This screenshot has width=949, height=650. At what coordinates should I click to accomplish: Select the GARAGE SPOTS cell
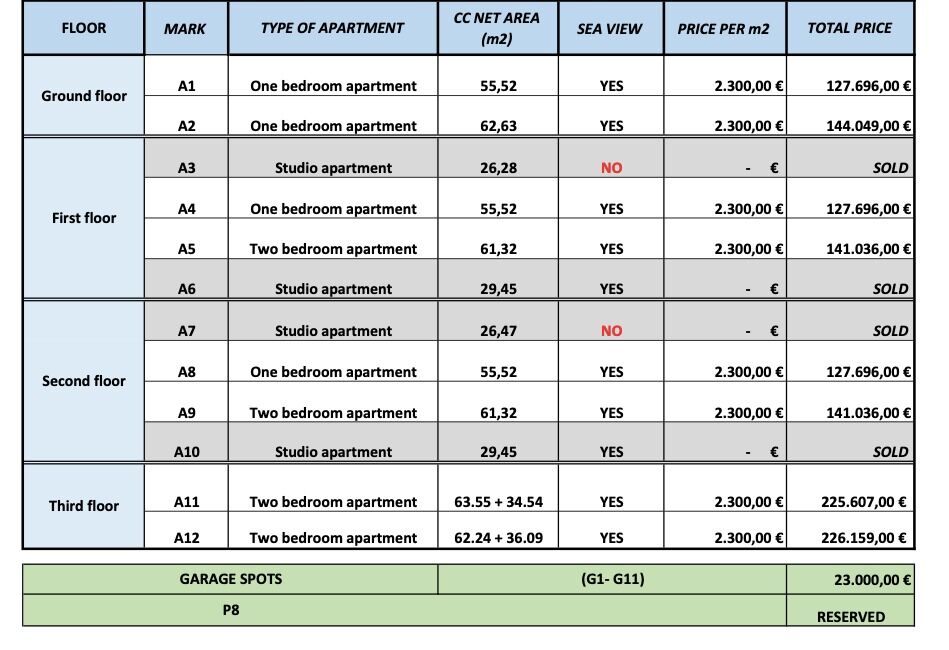tap(231, 579)
